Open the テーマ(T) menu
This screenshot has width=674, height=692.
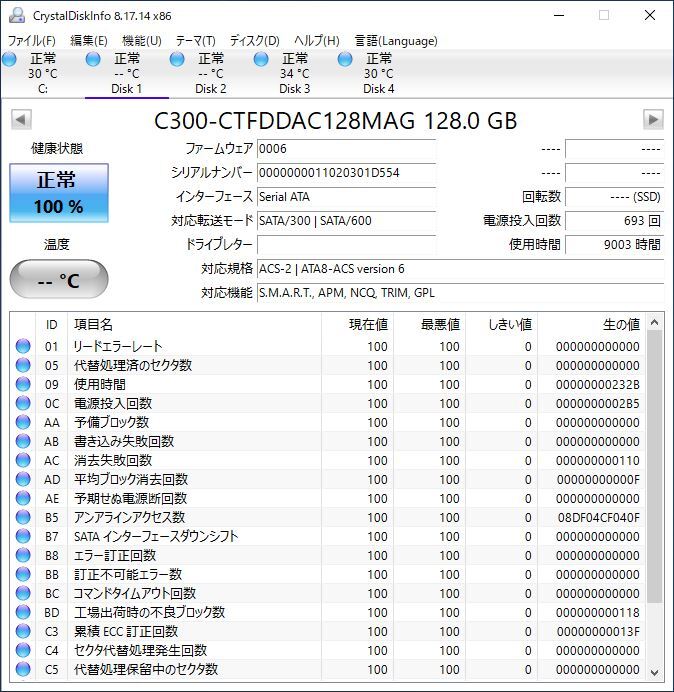196,41
